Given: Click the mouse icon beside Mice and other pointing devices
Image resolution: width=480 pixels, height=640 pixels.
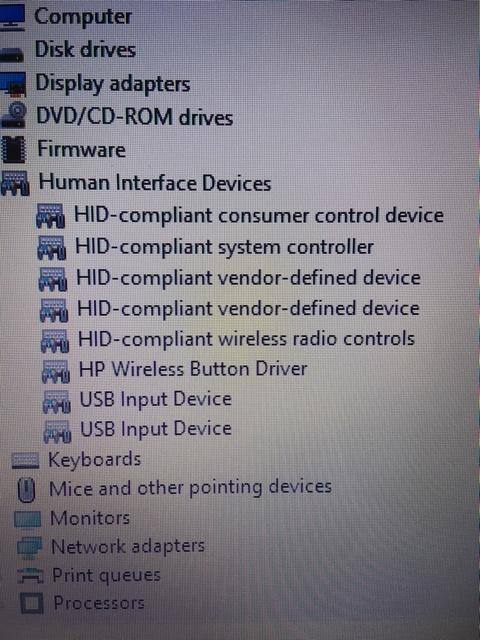Looking at the screenshot, I should pos(27,490).
